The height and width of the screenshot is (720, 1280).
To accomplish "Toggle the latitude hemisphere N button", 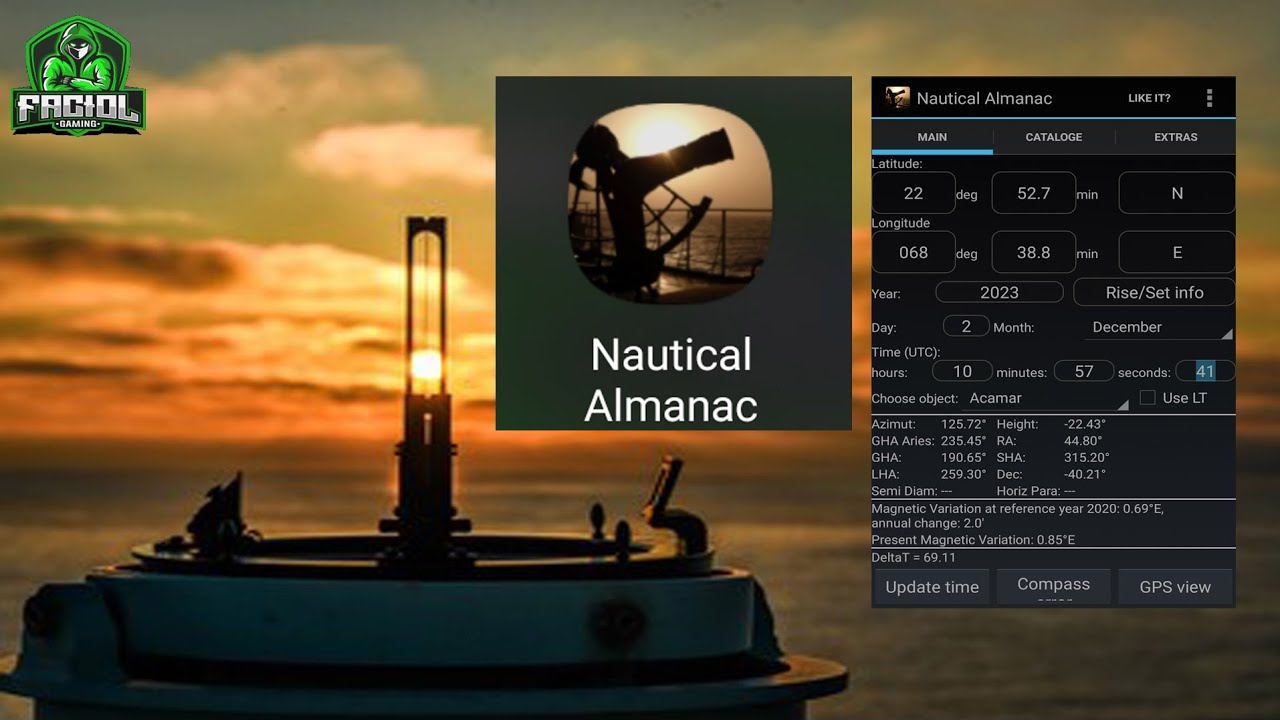I will coord(1176,193).
